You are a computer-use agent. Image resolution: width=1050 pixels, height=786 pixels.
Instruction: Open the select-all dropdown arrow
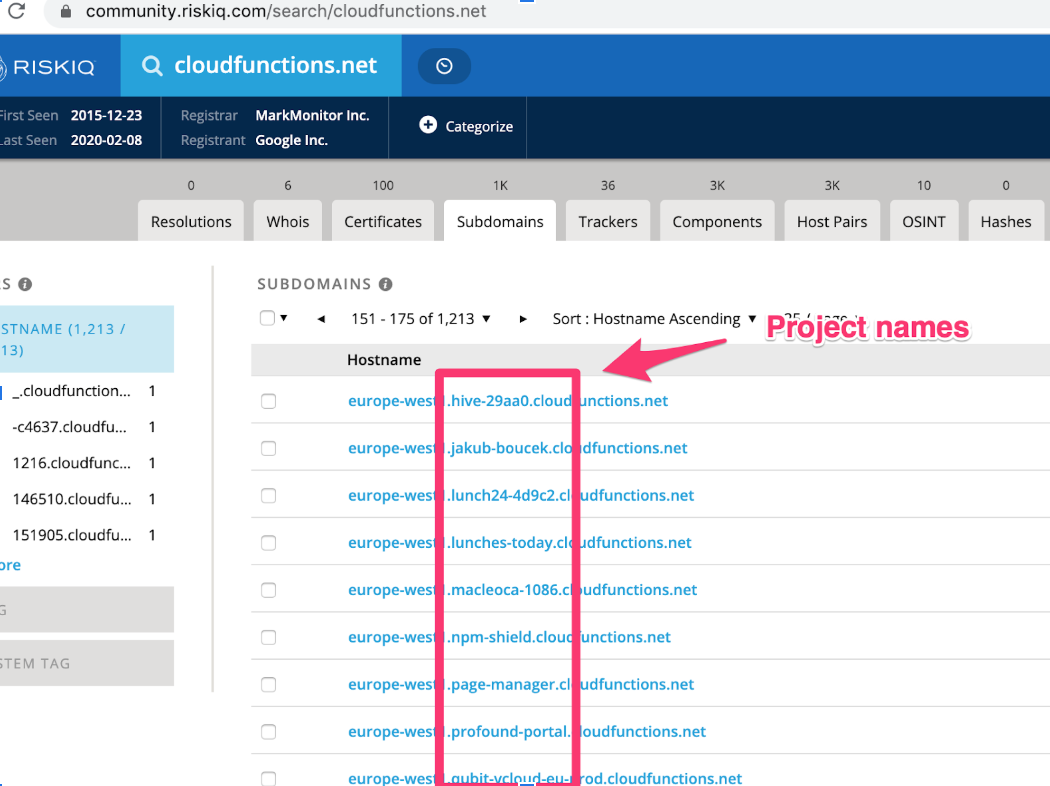[284, 318]
